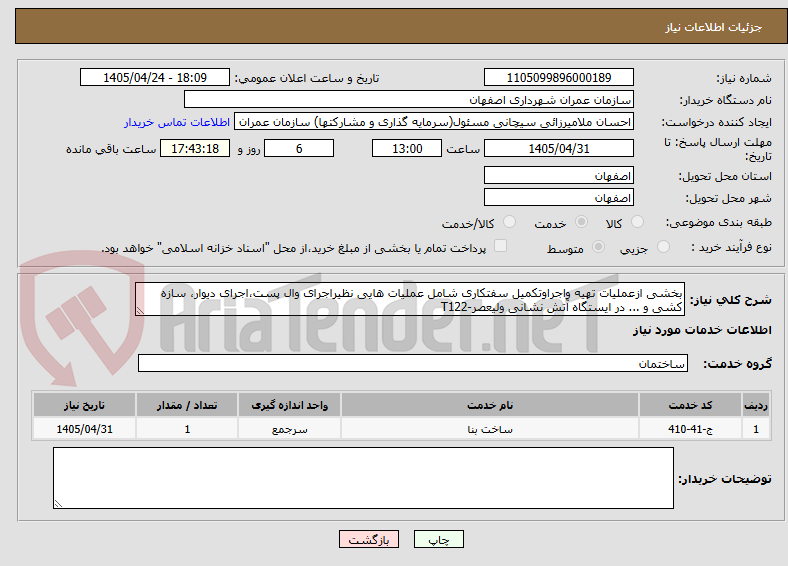This screenshot has width=788, height=566.
Task: Select the جزیی purchase type radio
Action: (663, 246)
